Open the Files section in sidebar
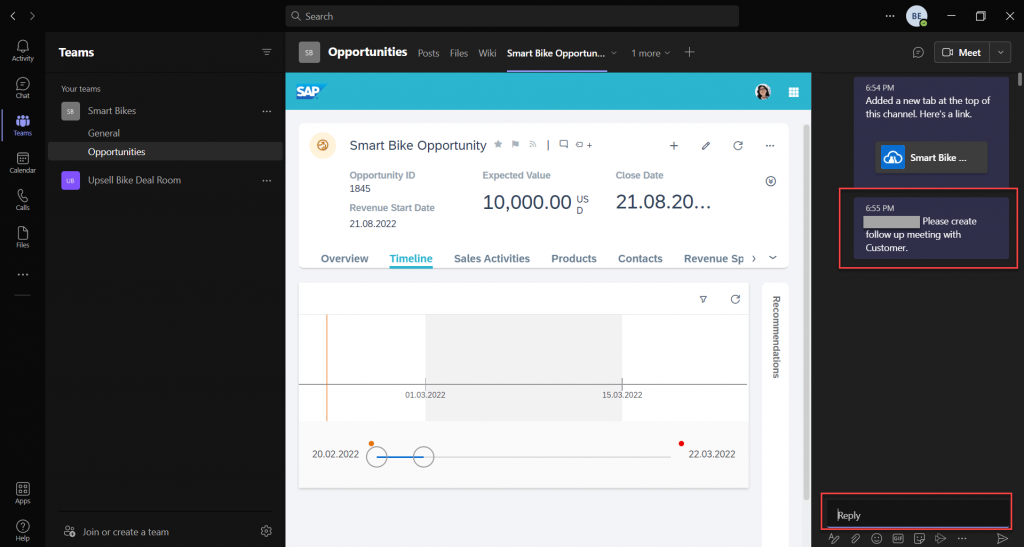This screenshot has height=547, width=1024. point(23,237)
